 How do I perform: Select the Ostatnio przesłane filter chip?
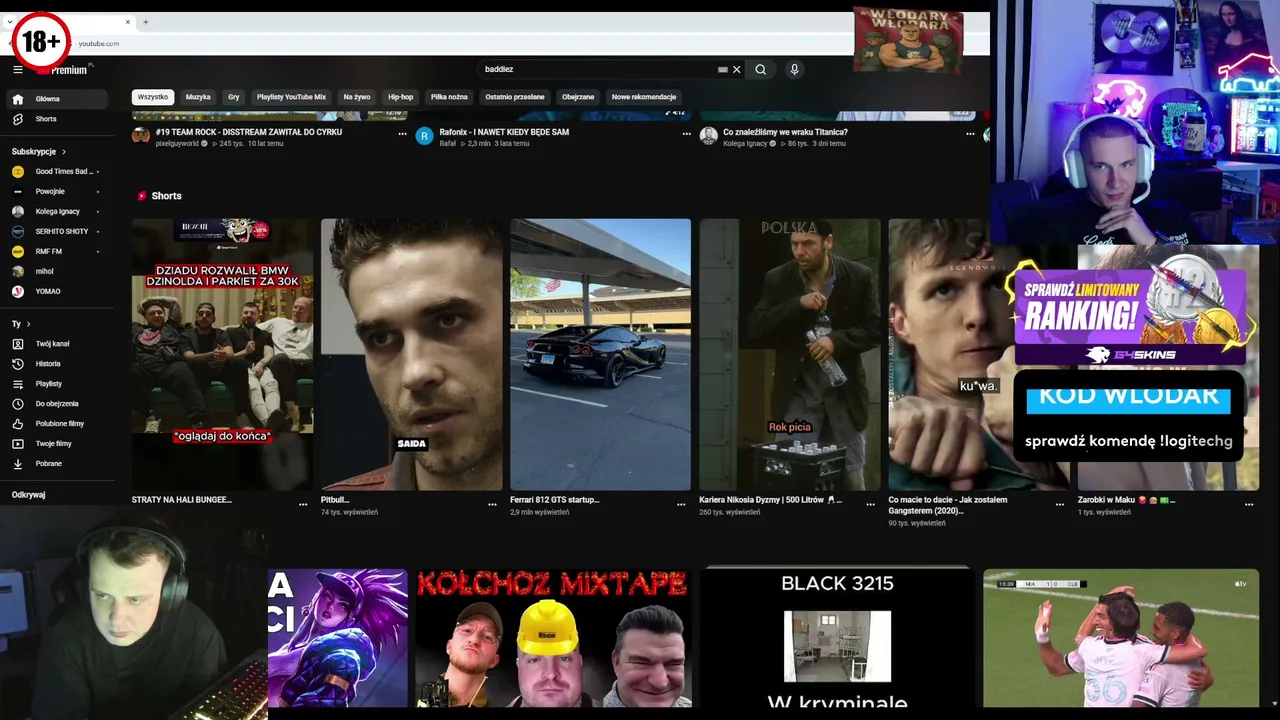pos(515,97)
